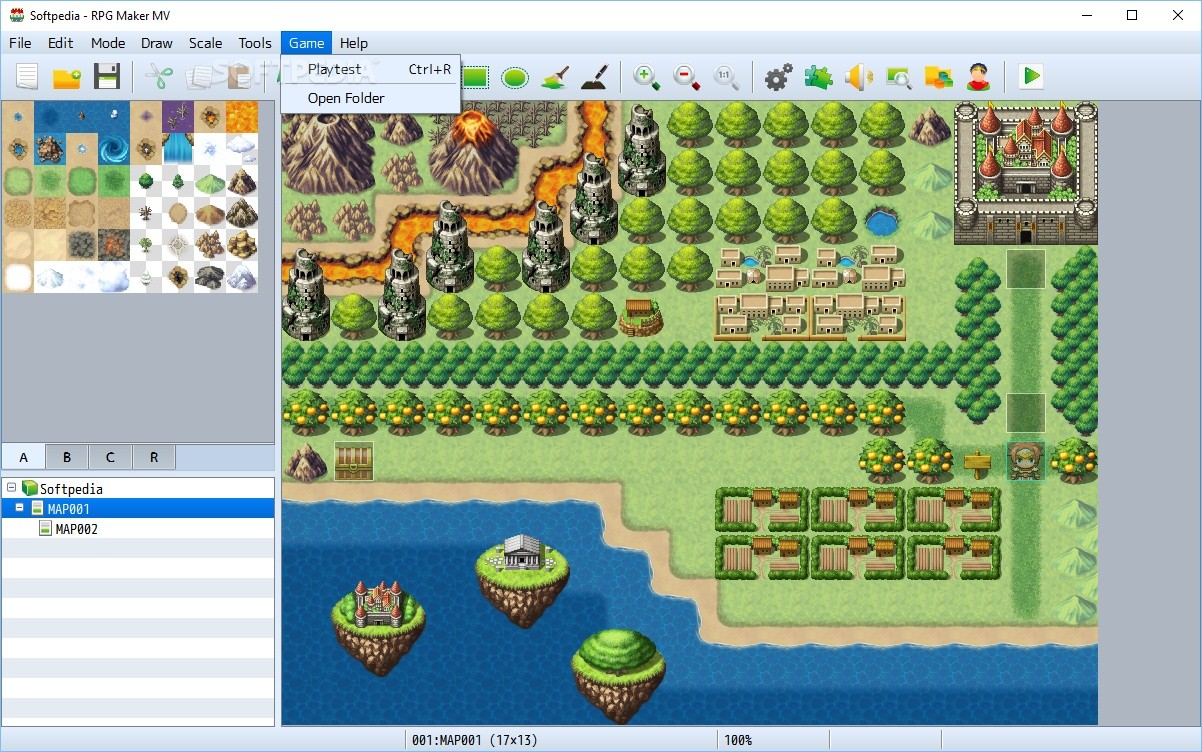Zoom in with the green magnifier
Screen dimensions: 1202x752
pyautogui.click(x=647, y=77)
